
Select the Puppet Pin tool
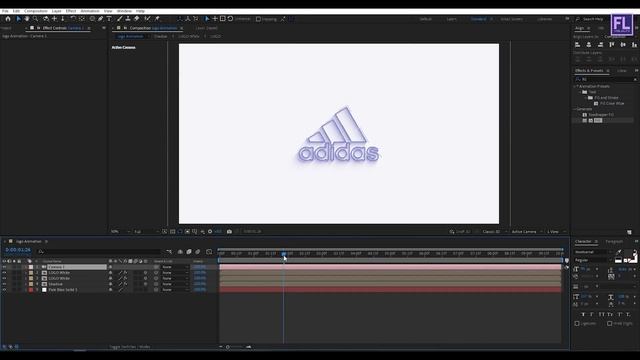157,19
